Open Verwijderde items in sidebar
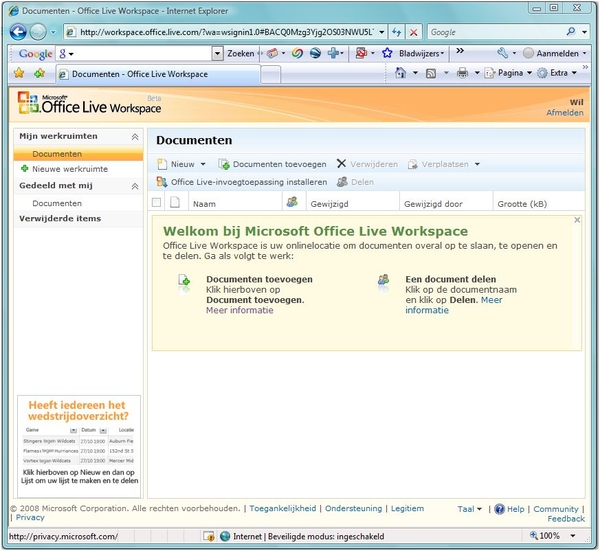600x551 pixels. tap(60, 218)
